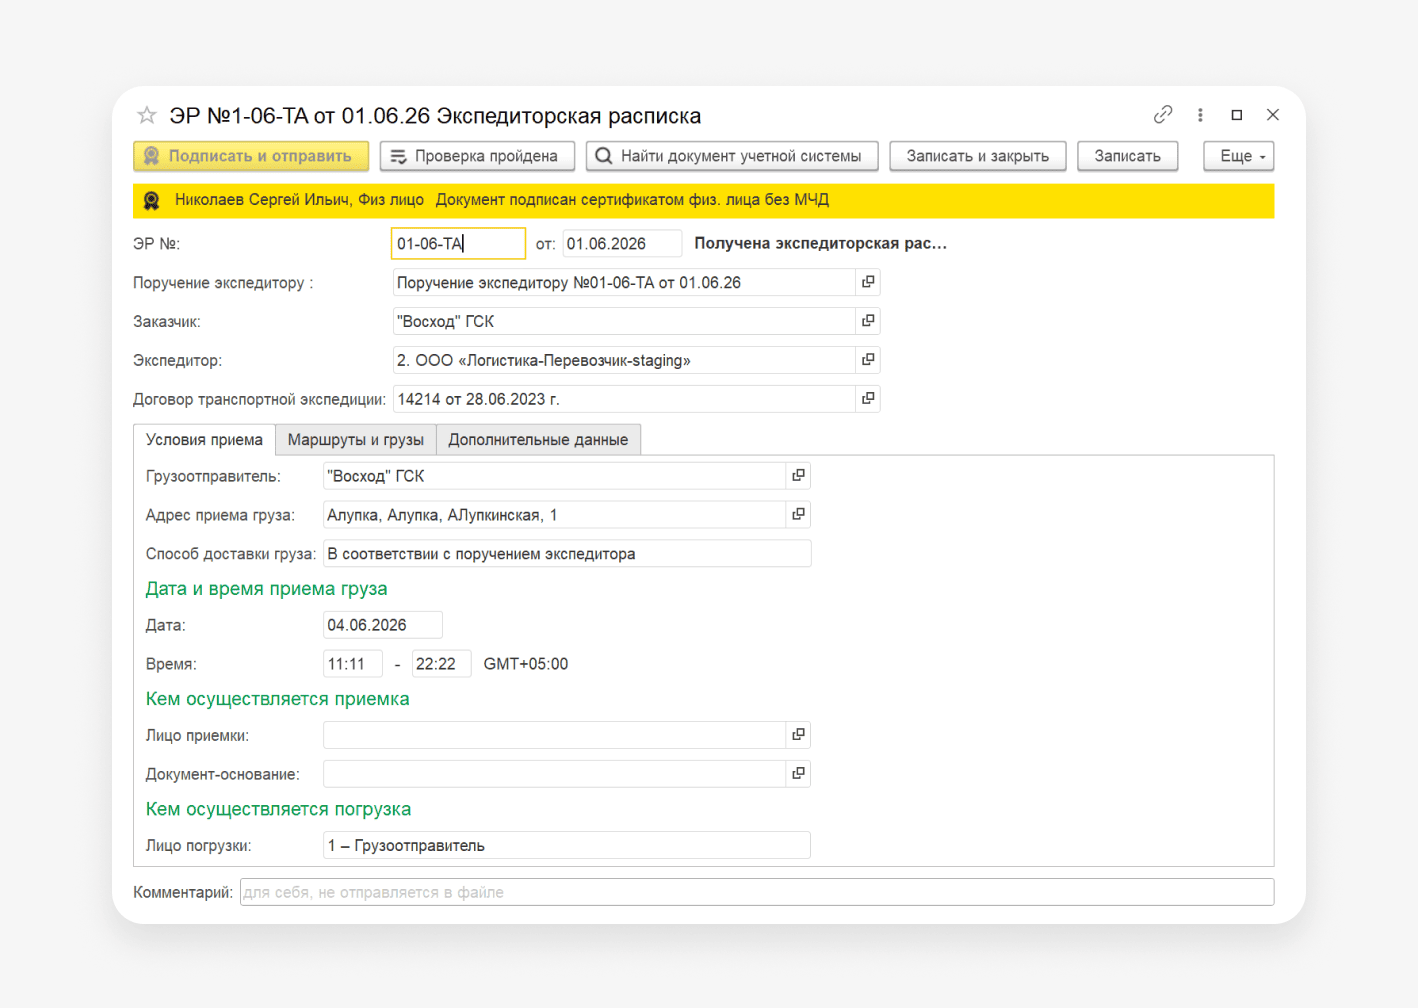The image size is (1418, 1008).
Task: Click the empty Документ-основание field
Action: pos(554,774)
